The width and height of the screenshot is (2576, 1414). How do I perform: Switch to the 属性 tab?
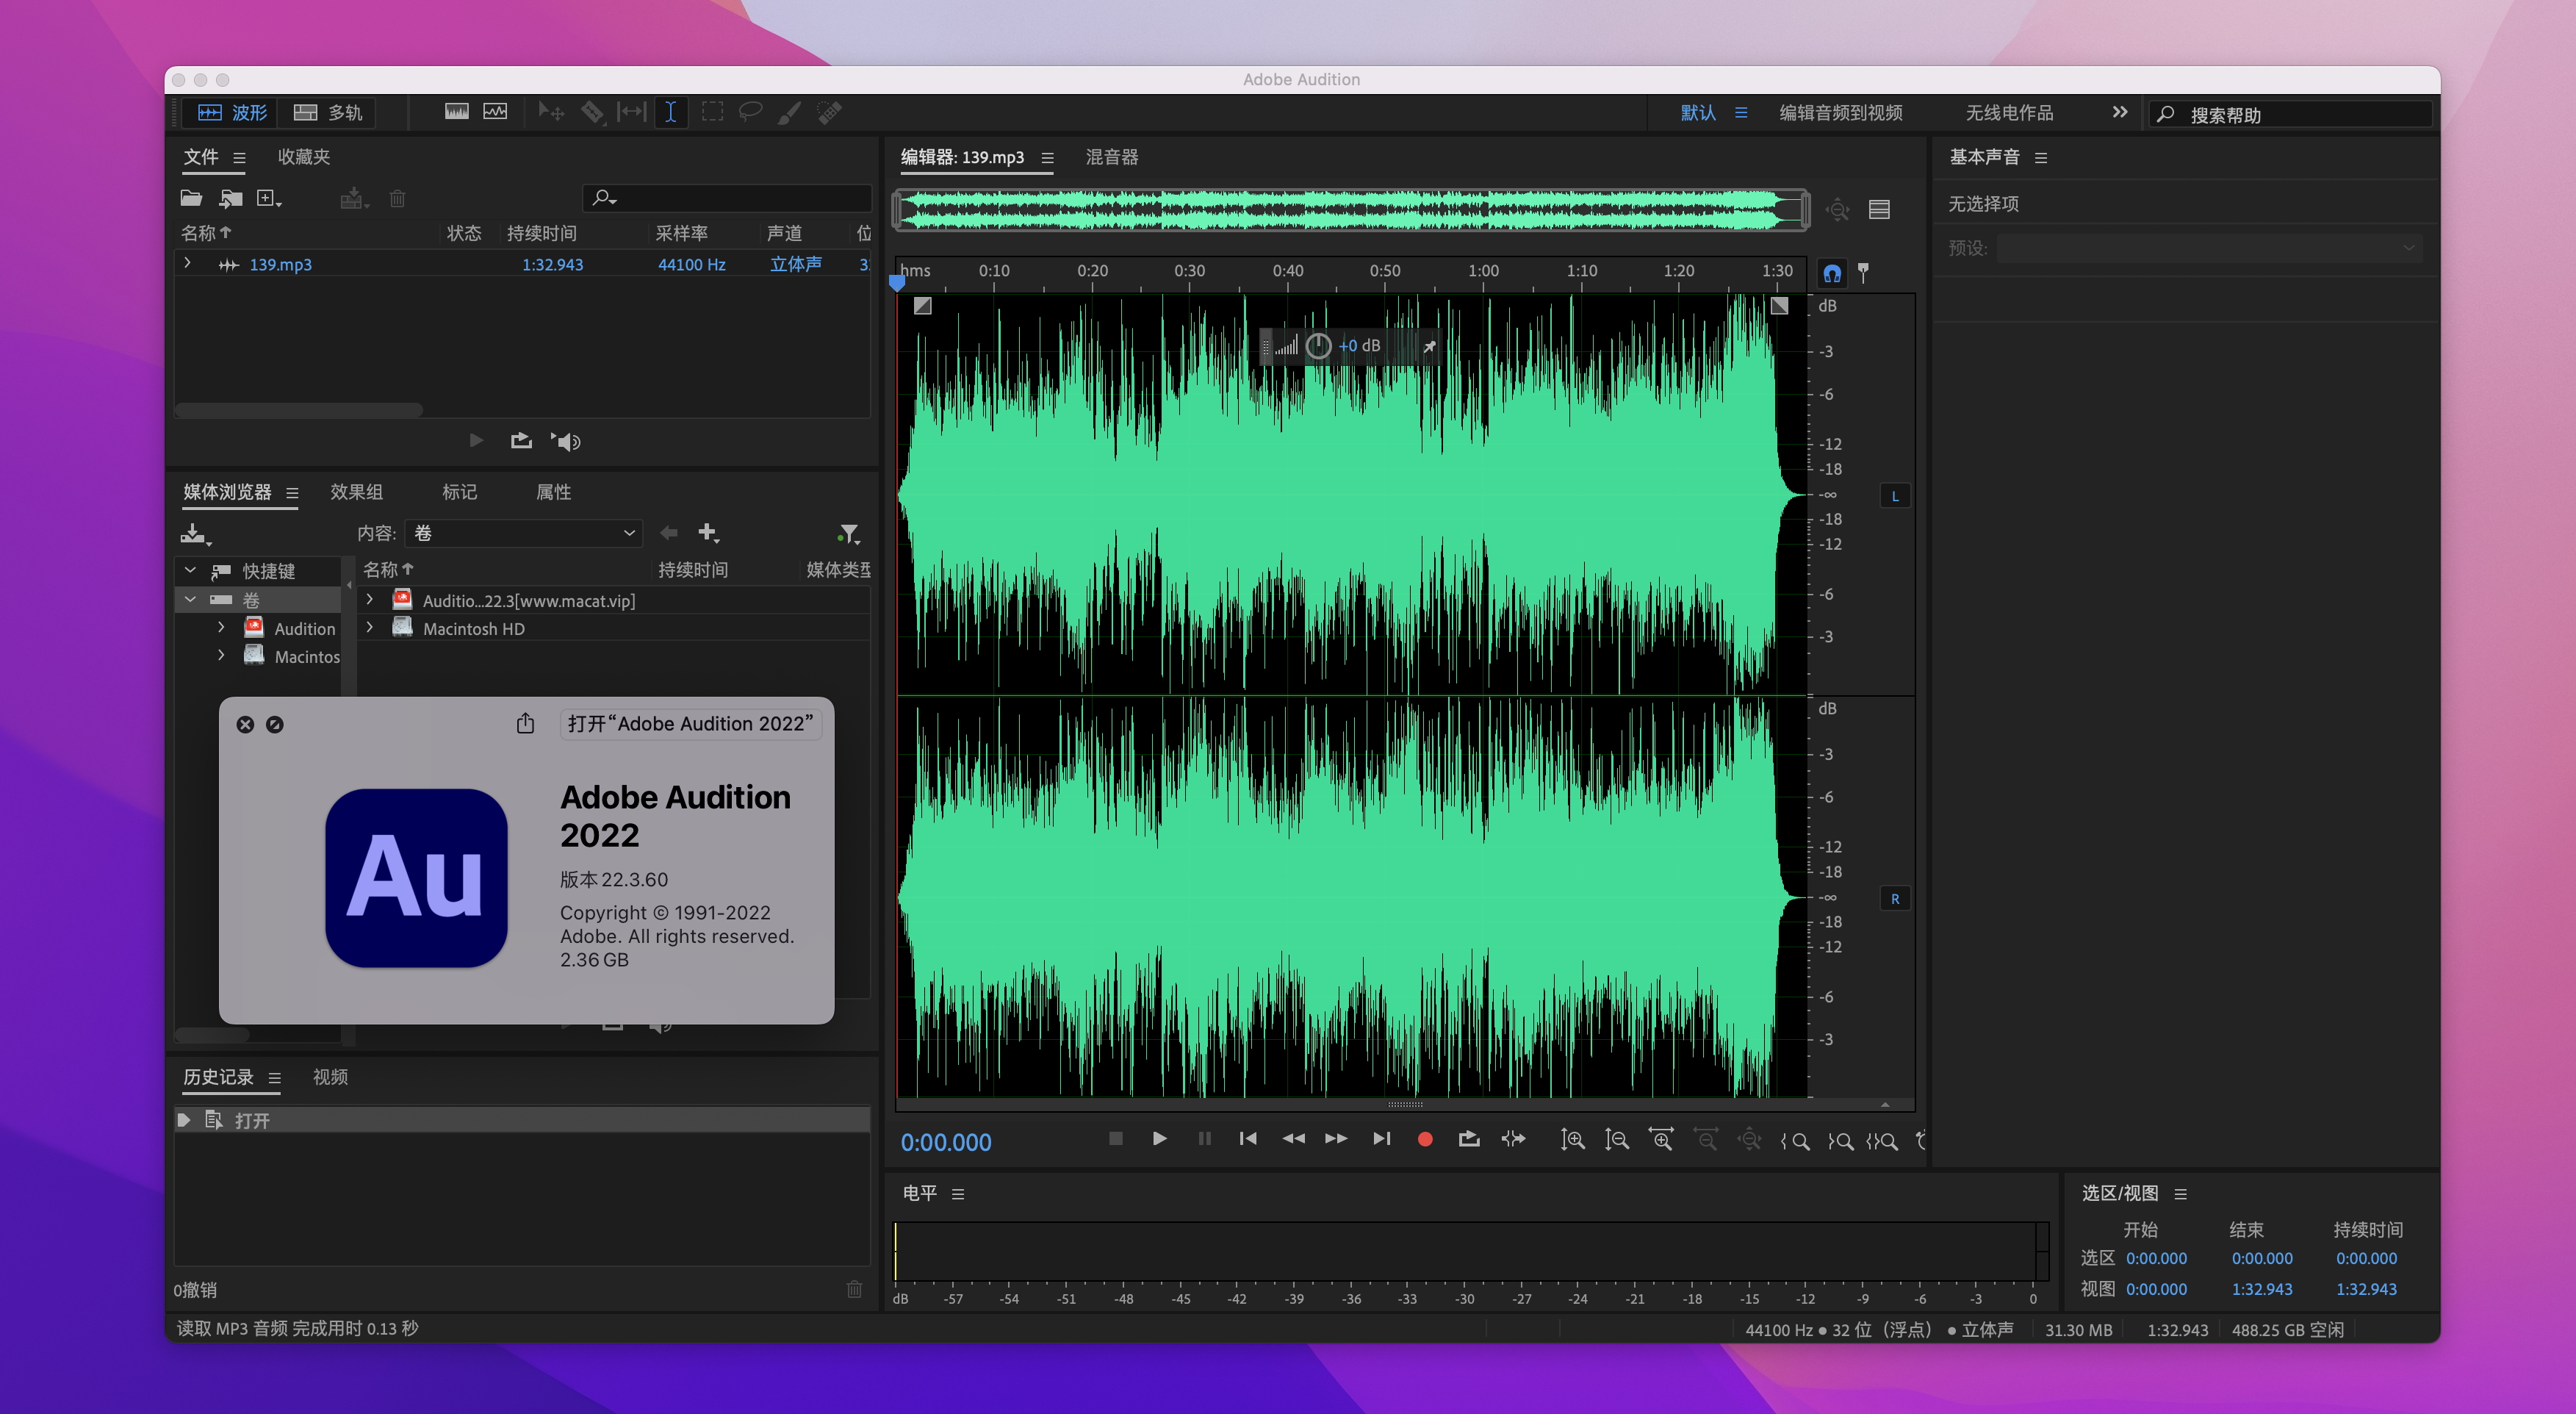click(x=554, y=492)
